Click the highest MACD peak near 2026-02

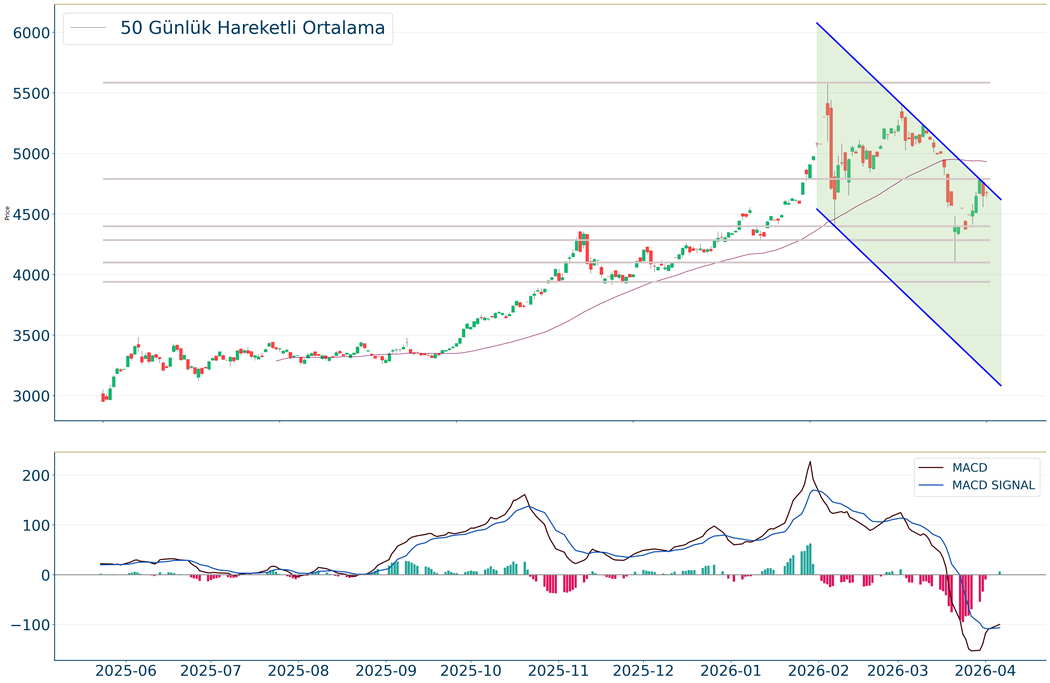coord(809,462)
